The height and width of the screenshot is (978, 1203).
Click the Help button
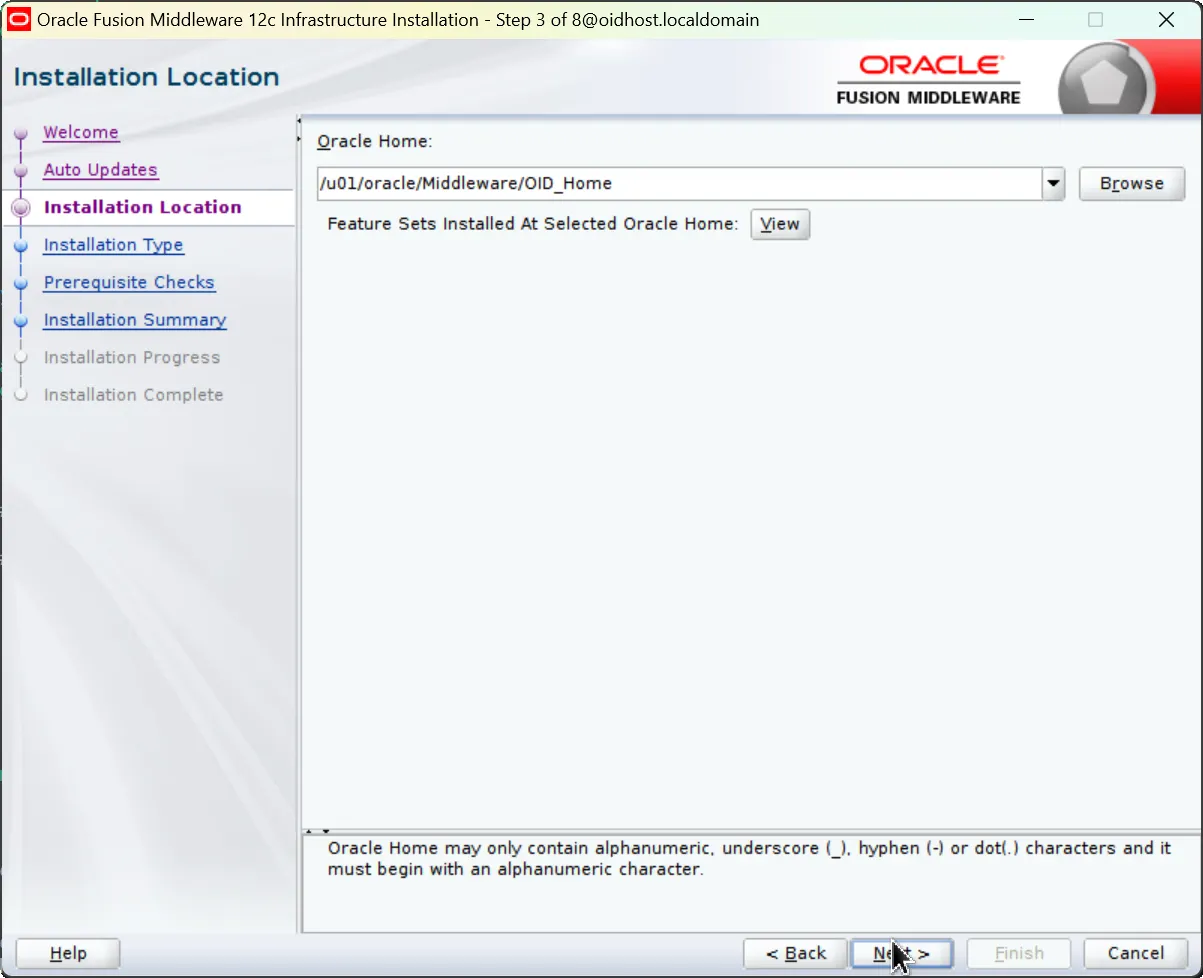tap(68, 954)
